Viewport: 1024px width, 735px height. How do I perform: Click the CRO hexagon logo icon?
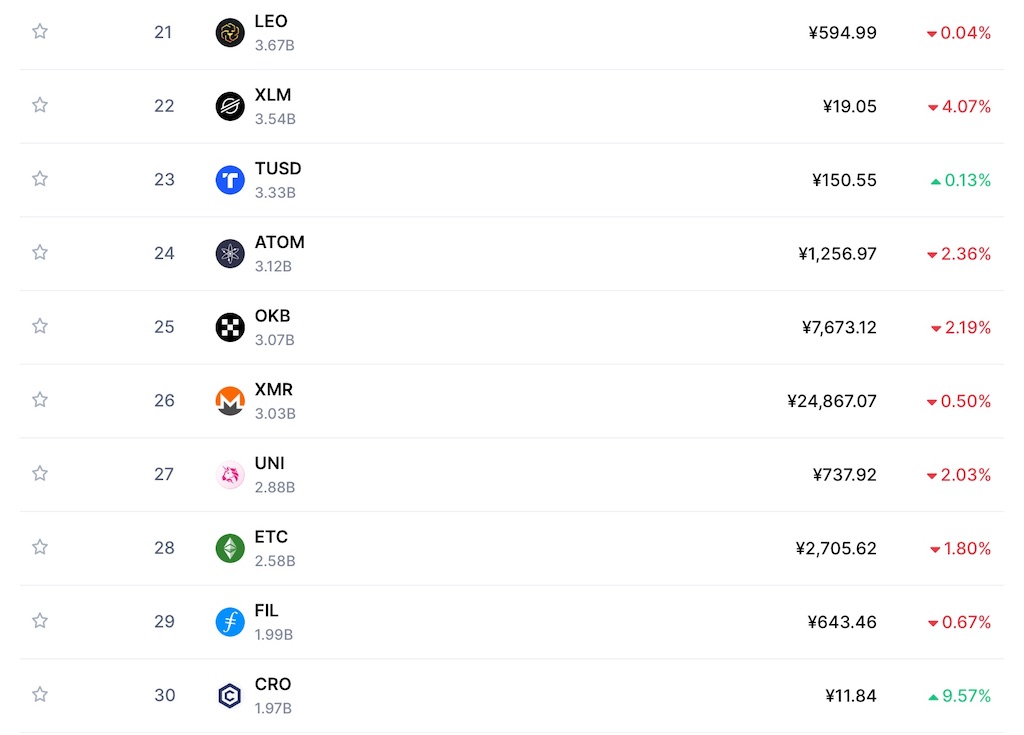[x=230, y=695]
